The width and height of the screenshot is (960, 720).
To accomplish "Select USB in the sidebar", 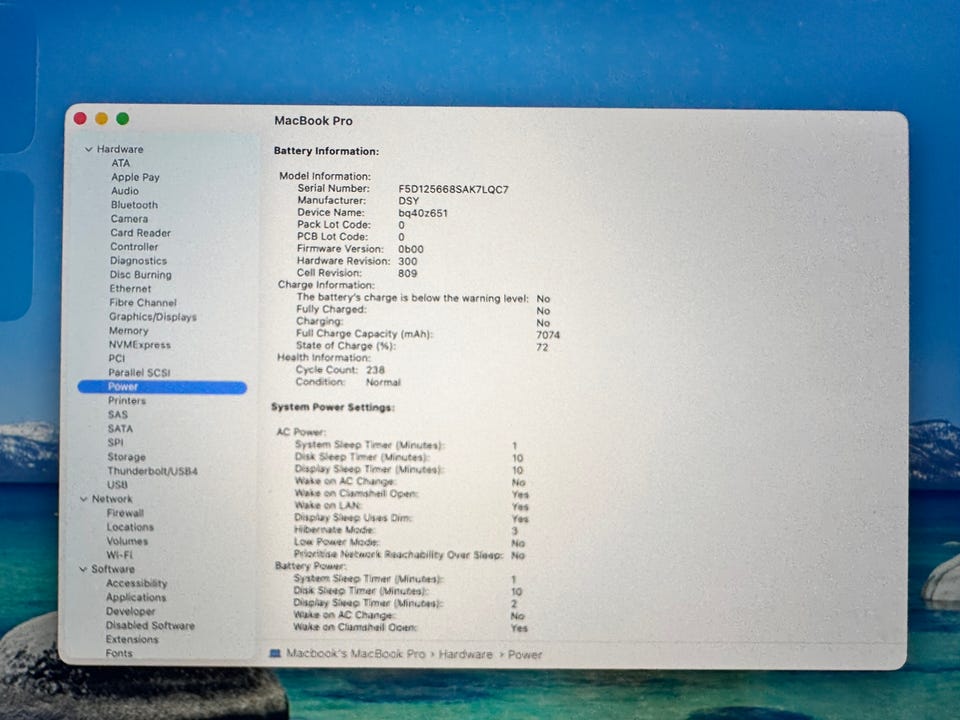I will click(x=117, y=485).
